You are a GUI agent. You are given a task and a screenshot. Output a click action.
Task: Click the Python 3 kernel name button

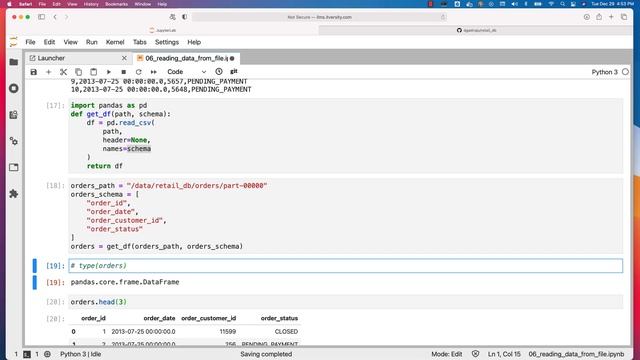[604, 72]
